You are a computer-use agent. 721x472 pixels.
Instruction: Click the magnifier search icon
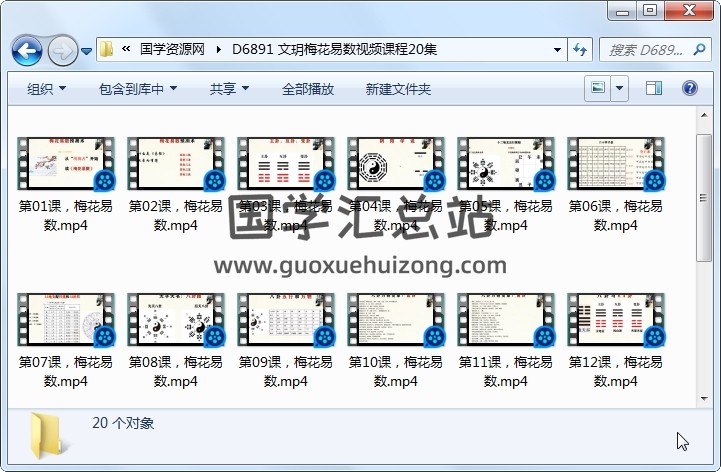[x=699, y=49]
